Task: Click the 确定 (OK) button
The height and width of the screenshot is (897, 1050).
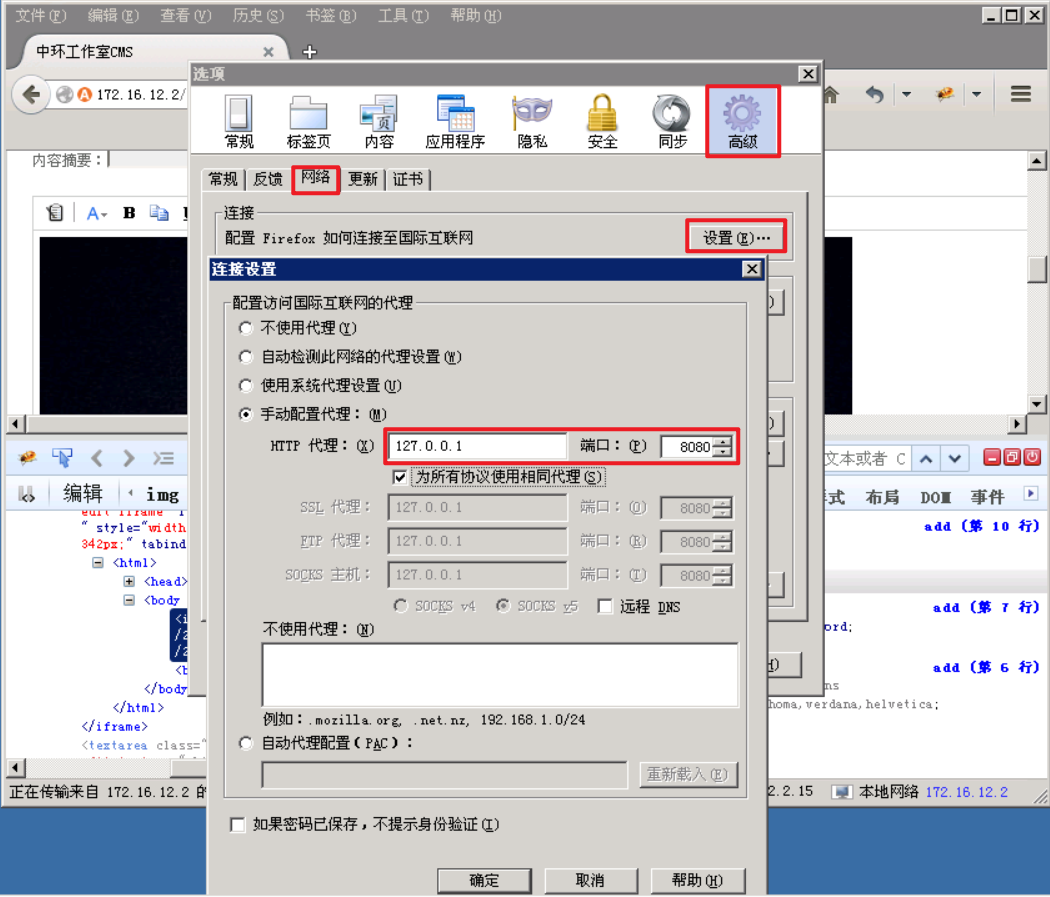Action: tap(484, 881)
